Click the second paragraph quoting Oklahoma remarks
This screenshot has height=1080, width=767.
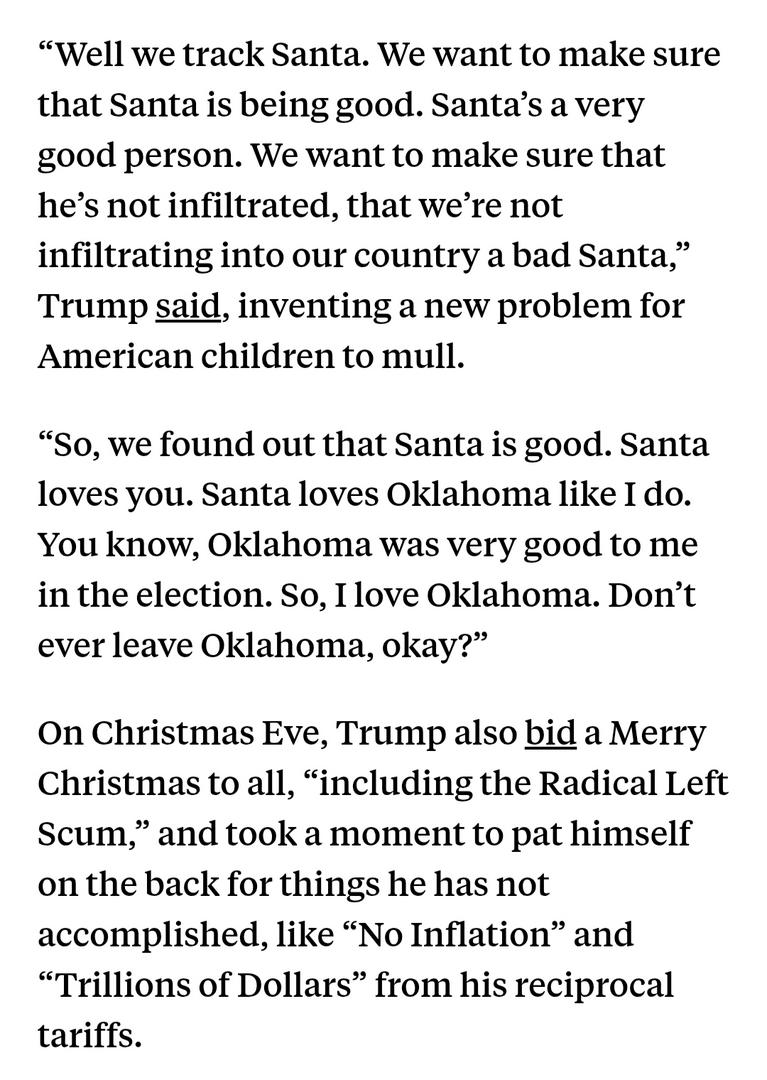point(370,545)
